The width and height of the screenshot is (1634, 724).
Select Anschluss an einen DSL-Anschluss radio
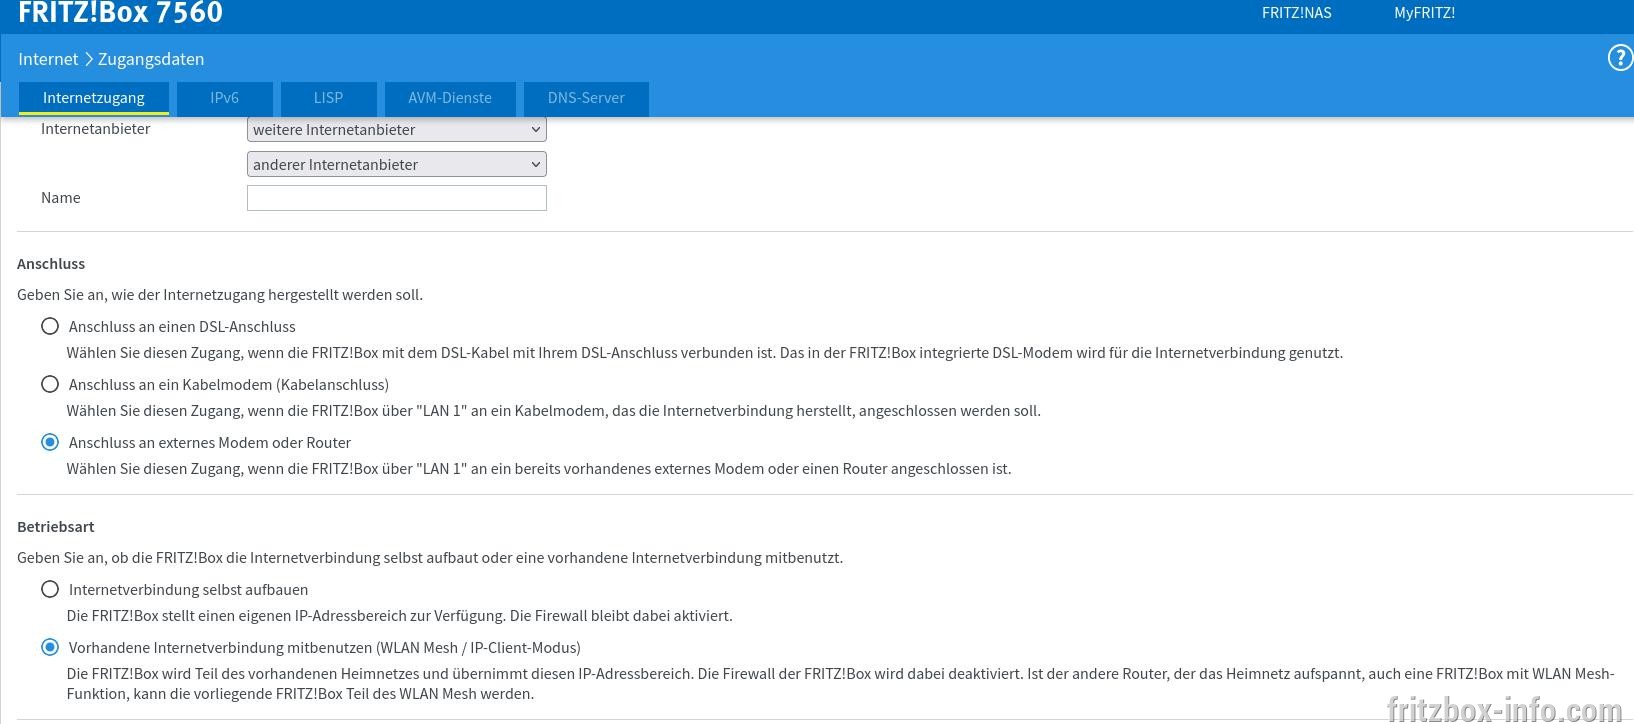point(50,326)
